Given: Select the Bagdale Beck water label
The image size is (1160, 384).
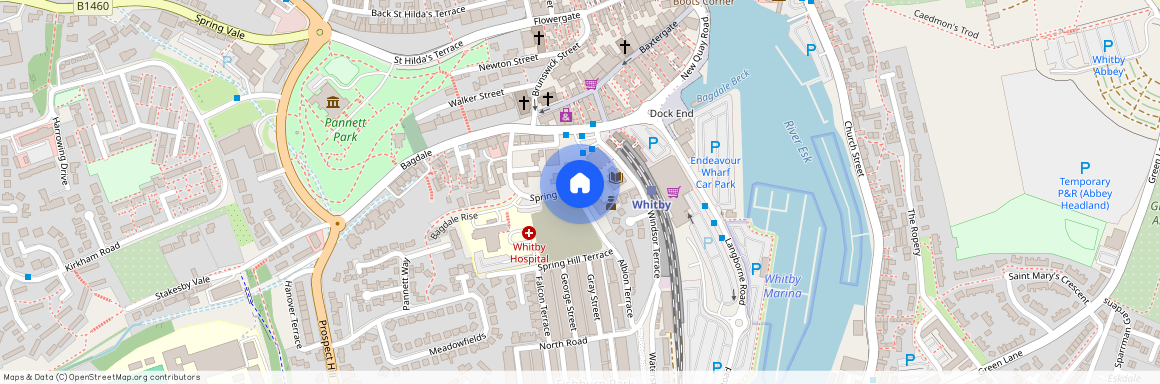Looking at the screenshot, I should click(723, 87).
